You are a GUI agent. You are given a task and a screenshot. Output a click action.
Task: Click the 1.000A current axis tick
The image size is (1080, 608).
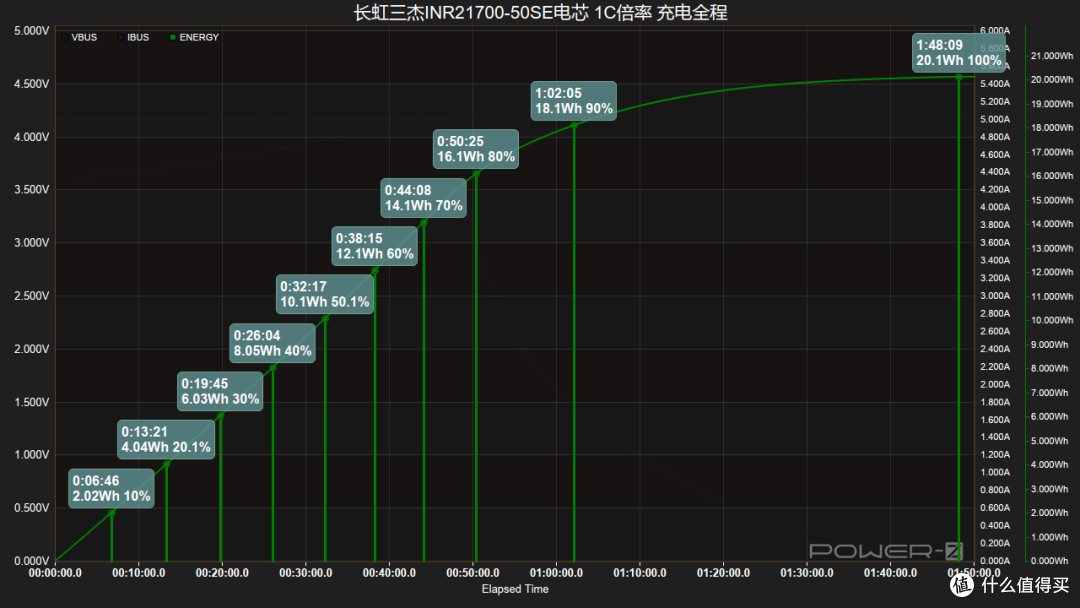pyautogui.click(x=995, y=472)
